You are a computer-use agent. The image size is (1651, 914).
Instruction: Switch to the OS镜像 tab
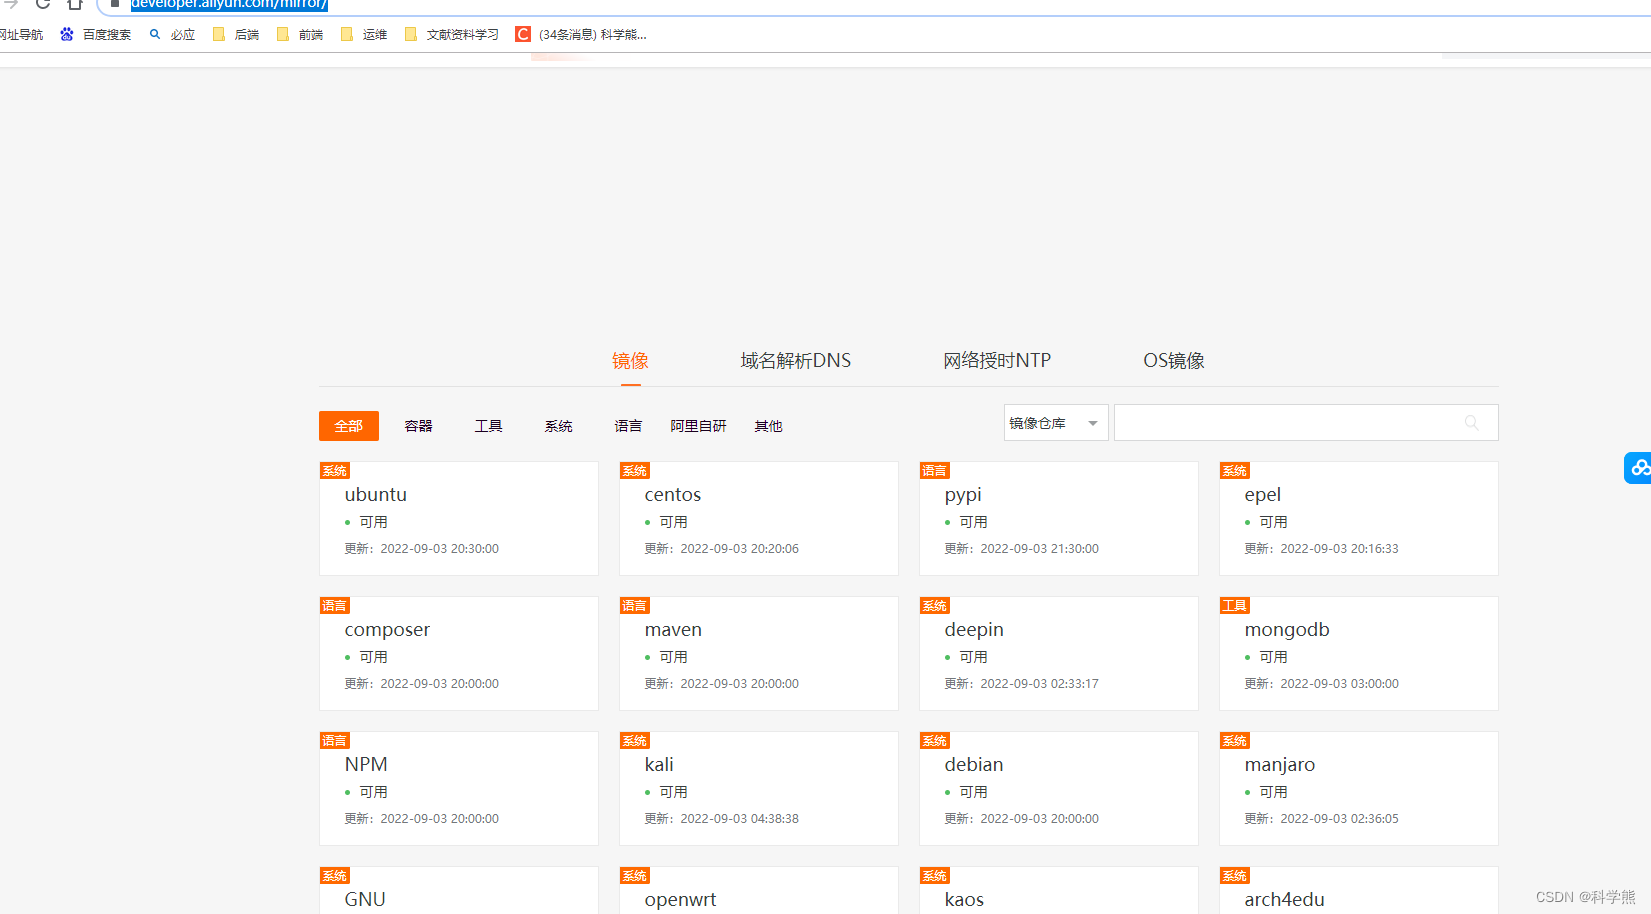coord(1174,361)
